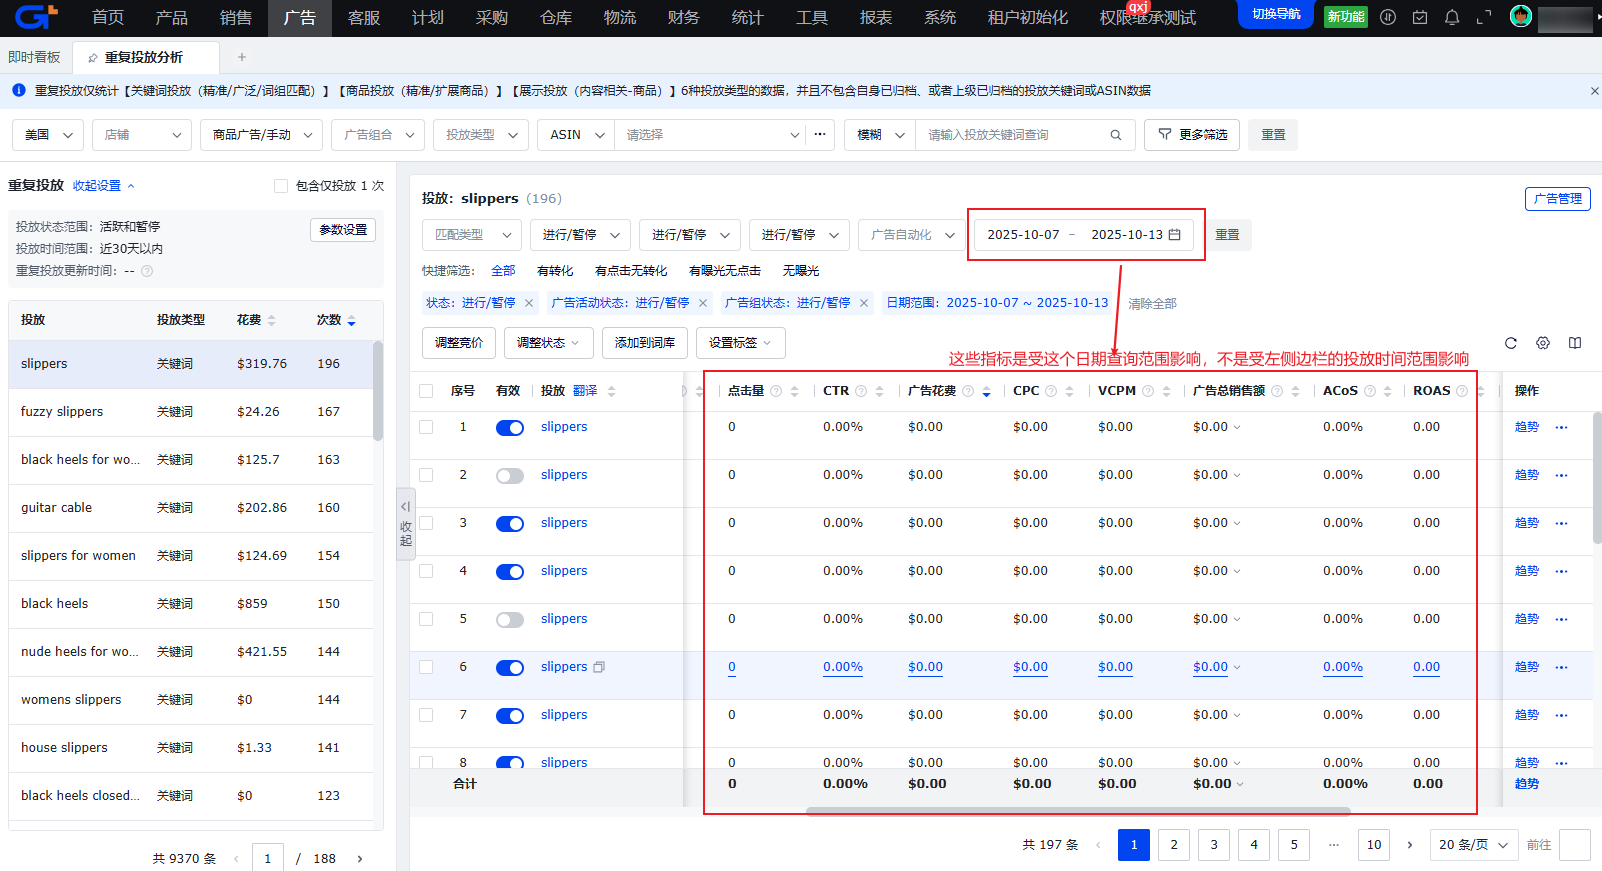
Task: Enable the toggle for row 2 slippers
Action: tap(510, 476)
